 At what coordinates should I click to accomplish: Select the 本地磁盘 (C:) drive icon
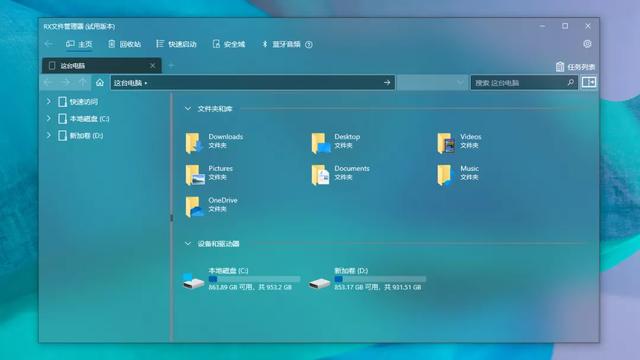coord(193,281)
